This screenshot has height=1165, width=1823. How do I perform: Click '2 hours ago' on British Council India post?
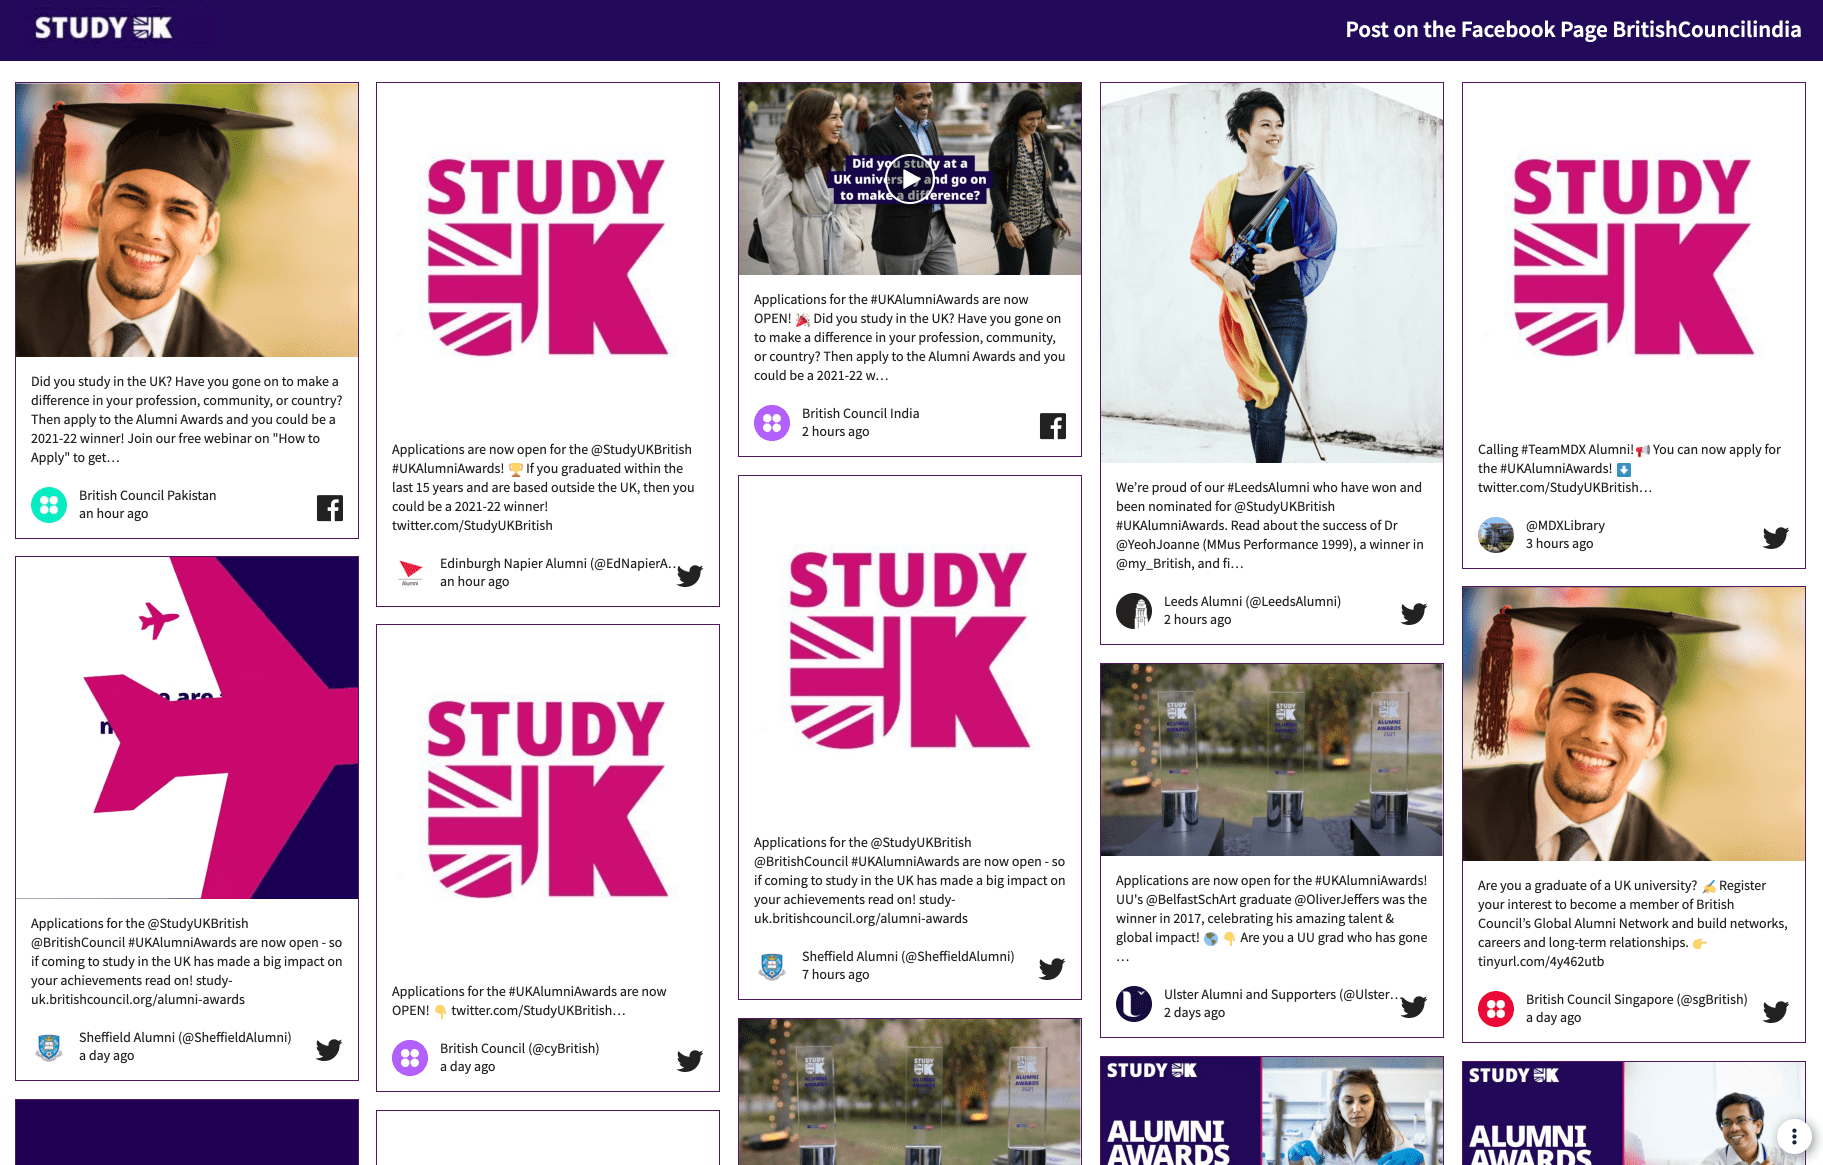point(835,432)
